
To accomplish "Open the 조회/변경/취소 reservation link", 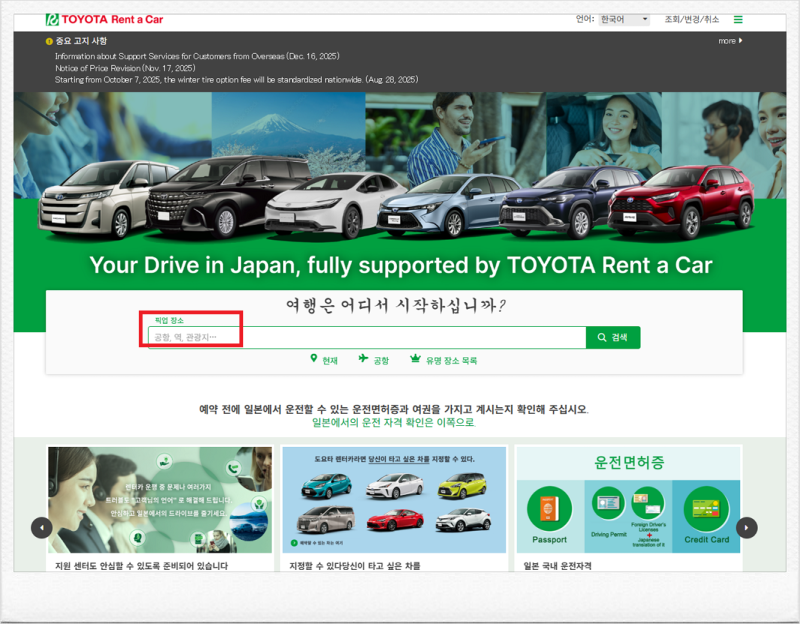I will coord(691,19).
